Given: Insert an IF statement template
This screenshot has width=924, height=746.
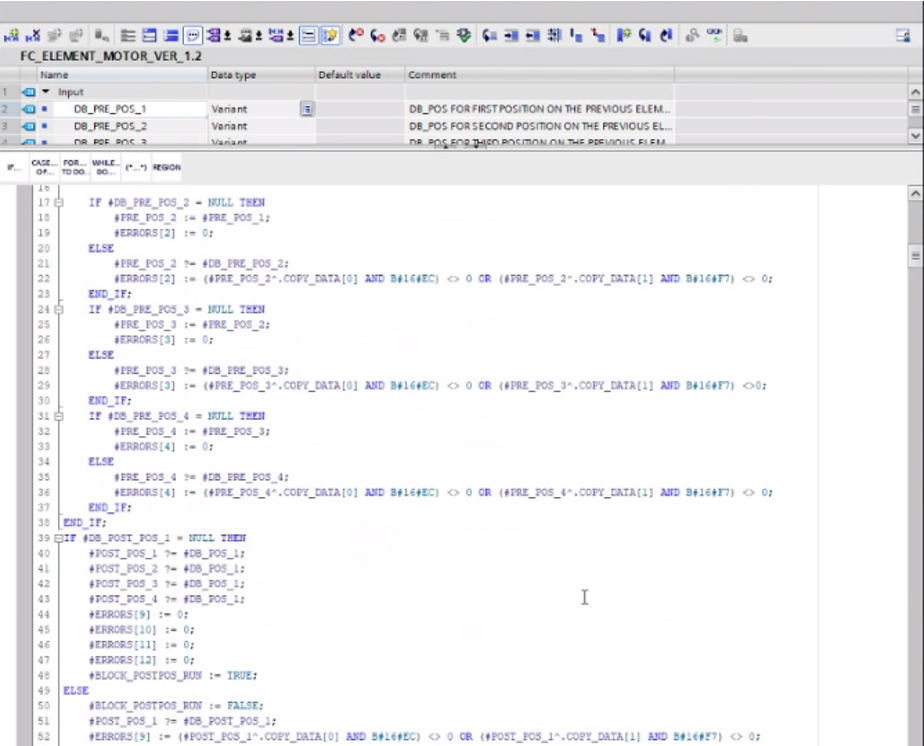Looking at the screenshot, I should tap(14, 167).
